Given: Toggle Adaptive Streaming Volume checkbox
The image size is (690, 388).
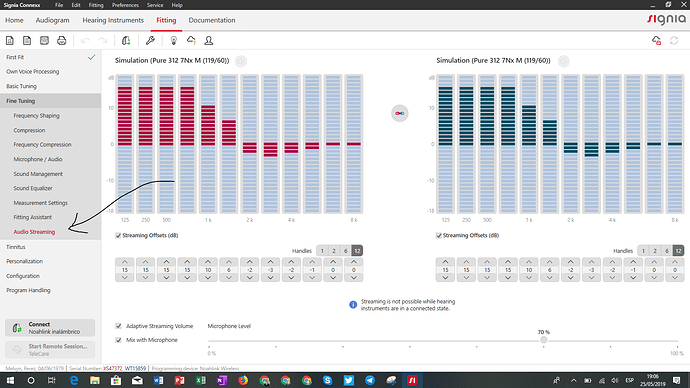Looking at the screenshot, I should [118, 326].
